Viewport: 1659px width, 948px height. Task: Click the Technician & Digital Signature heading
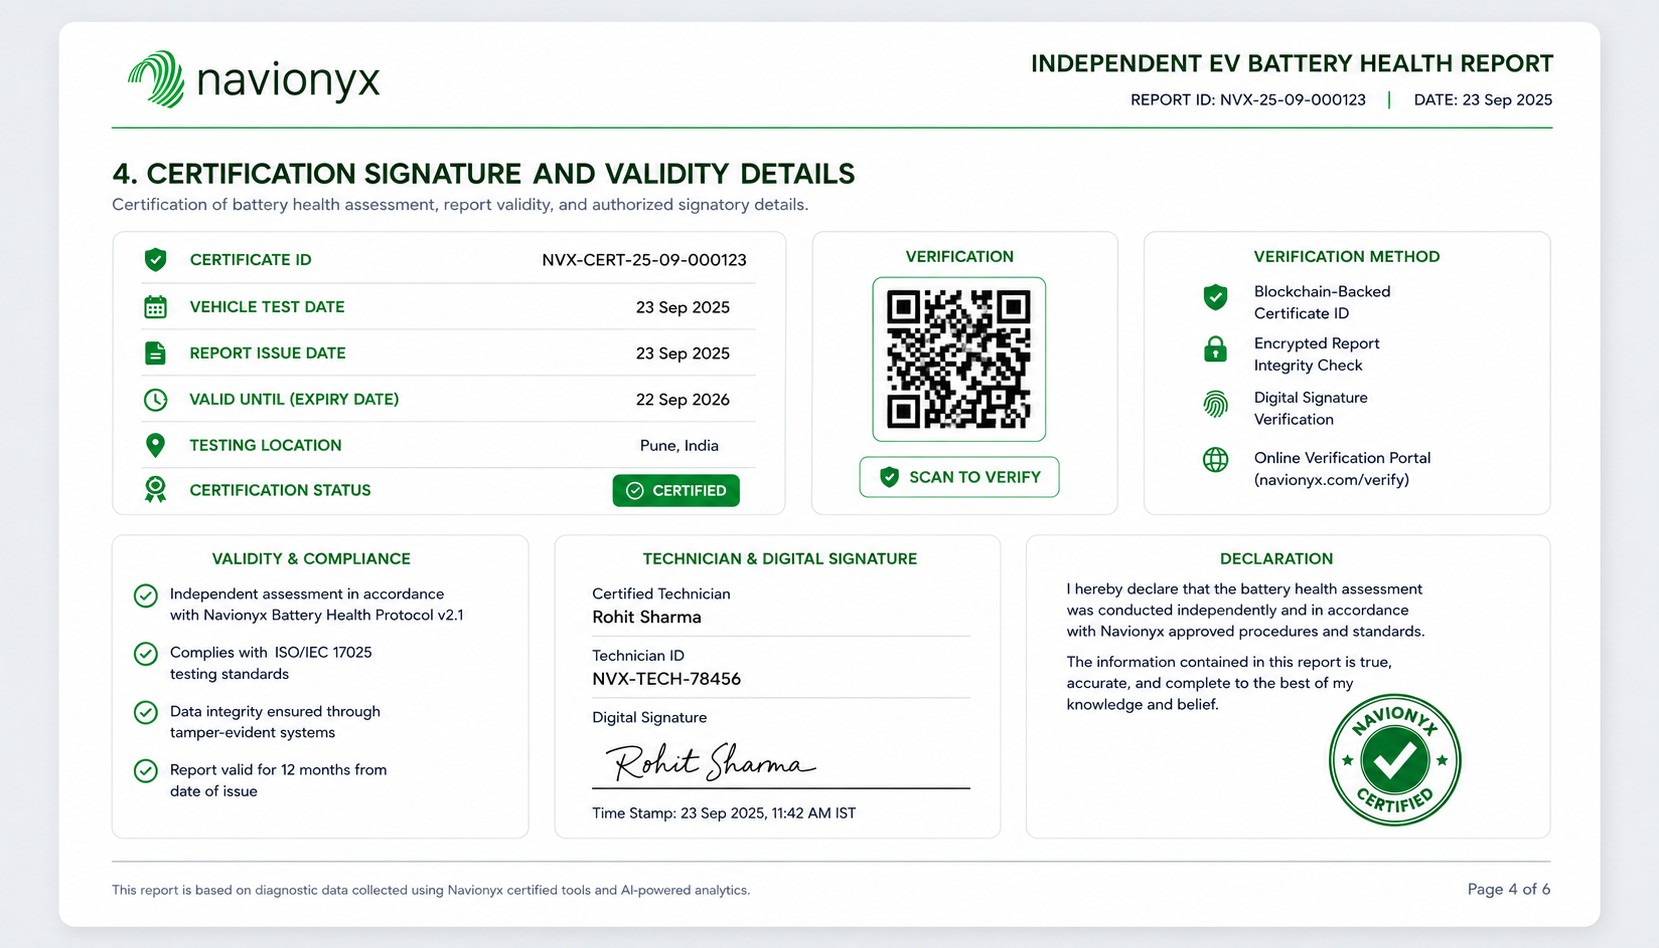point(780,559)
